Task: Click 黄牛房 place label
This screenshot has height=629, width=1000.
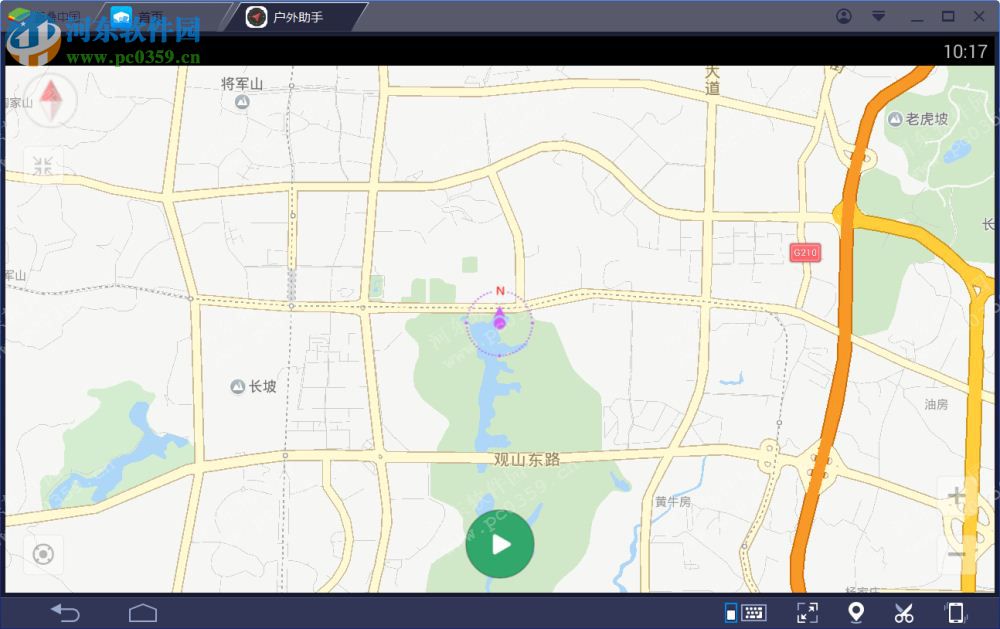Action: point(673,502)
